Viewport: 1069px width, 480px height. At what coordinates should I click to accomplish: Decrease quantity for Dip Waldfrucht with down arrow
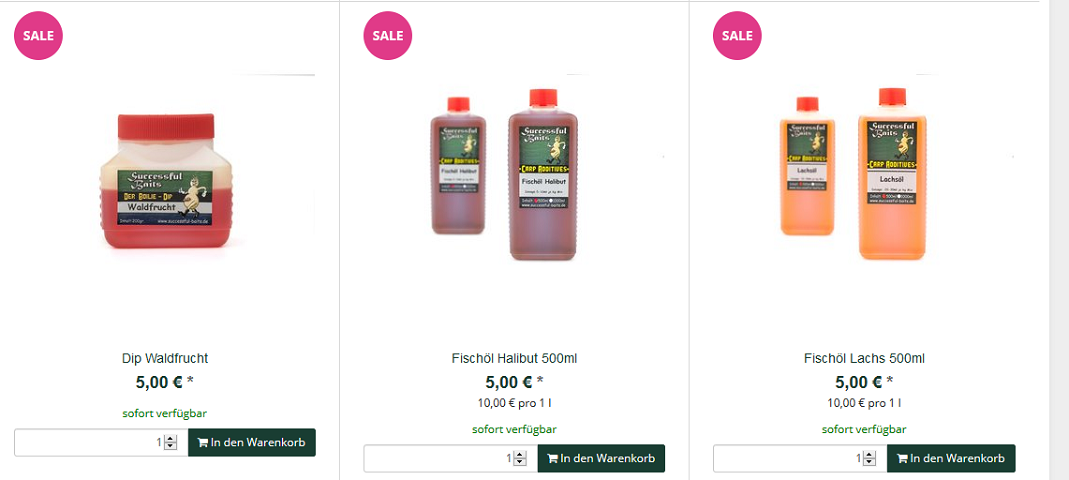(170, 446)
